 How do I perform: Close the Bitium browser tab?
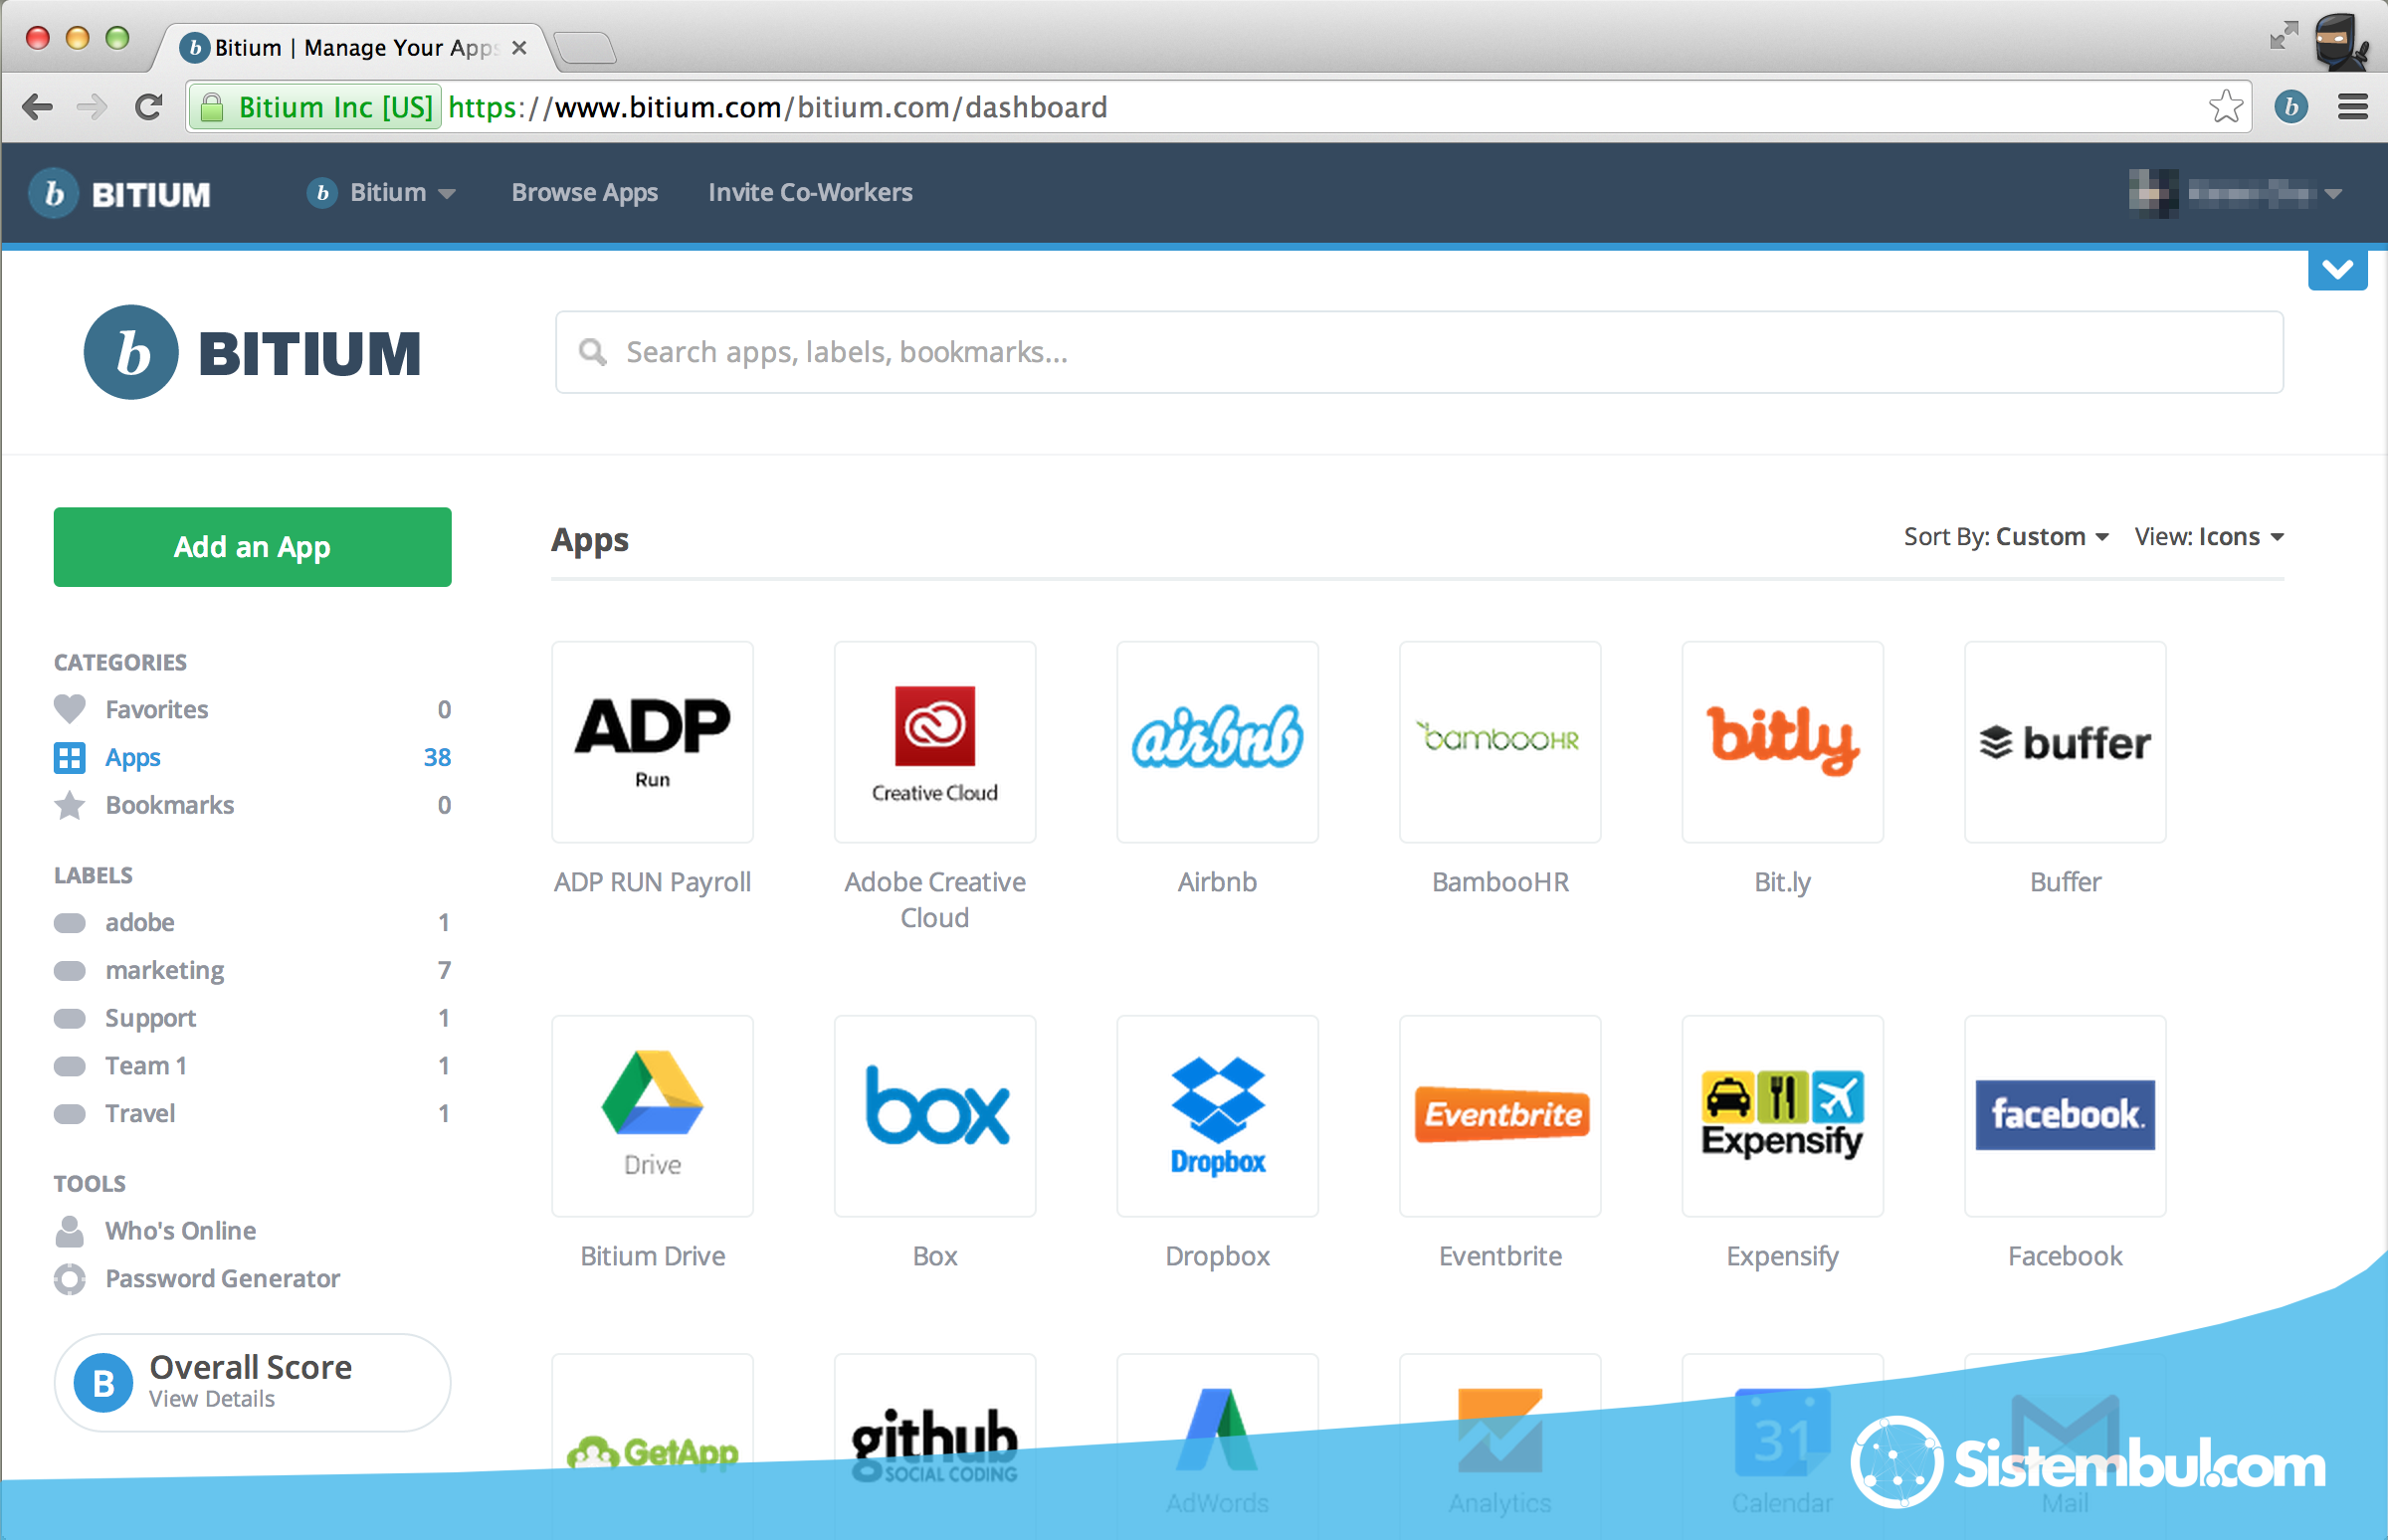coord(519,47)
